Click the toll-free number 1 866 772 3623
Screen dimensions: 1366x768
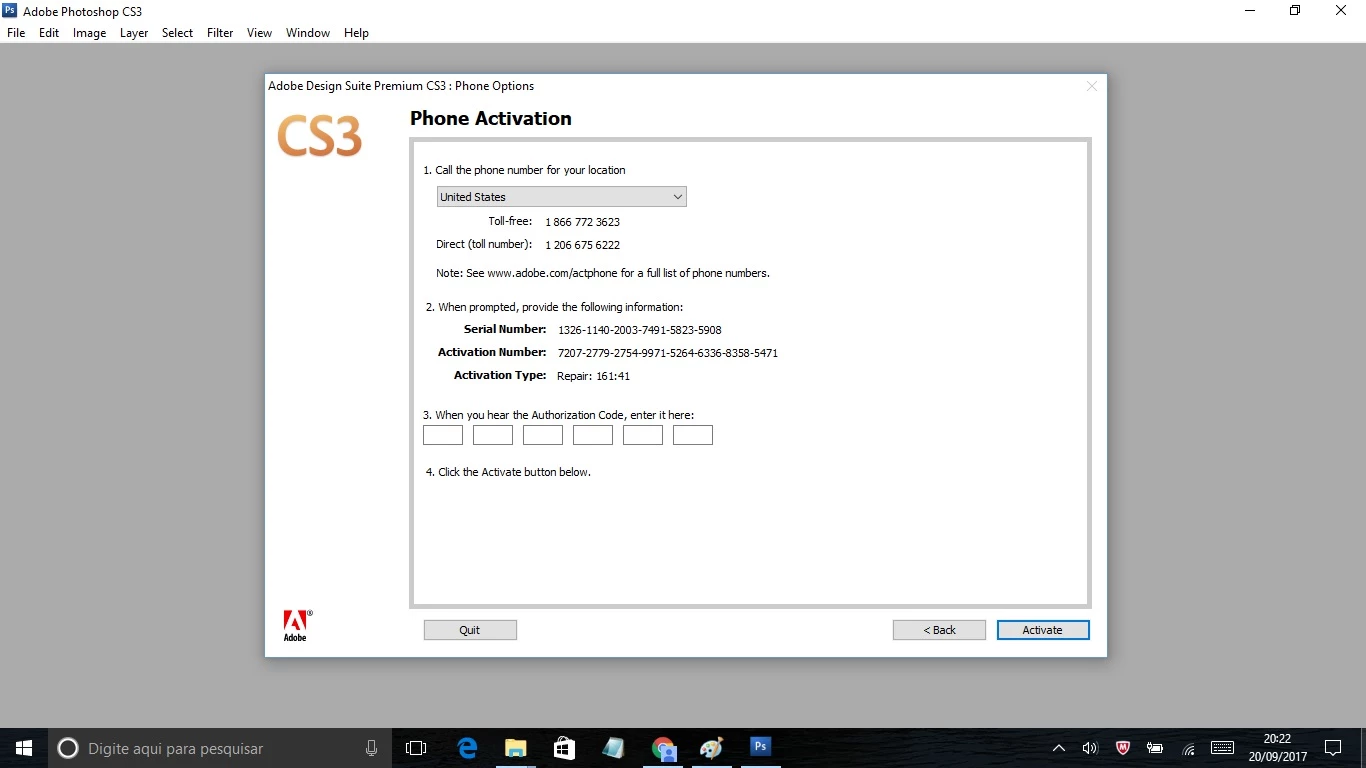pos(582,222)
